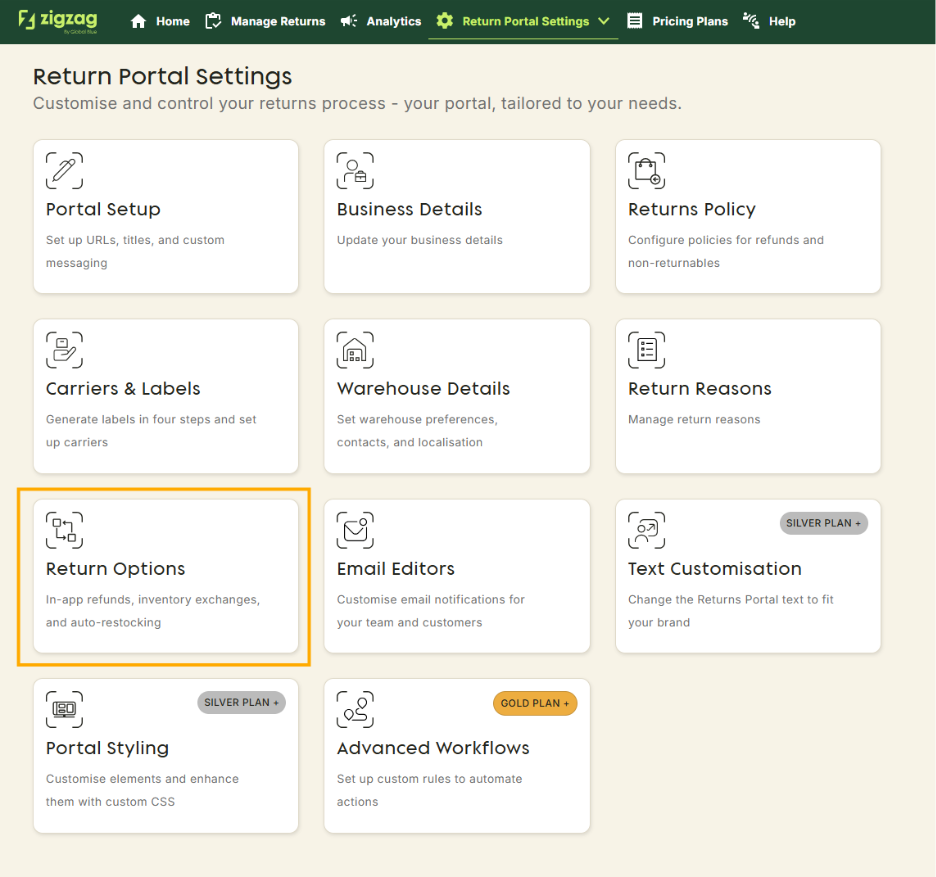Click the Gold Plan + badge

(x=535, y=703)
